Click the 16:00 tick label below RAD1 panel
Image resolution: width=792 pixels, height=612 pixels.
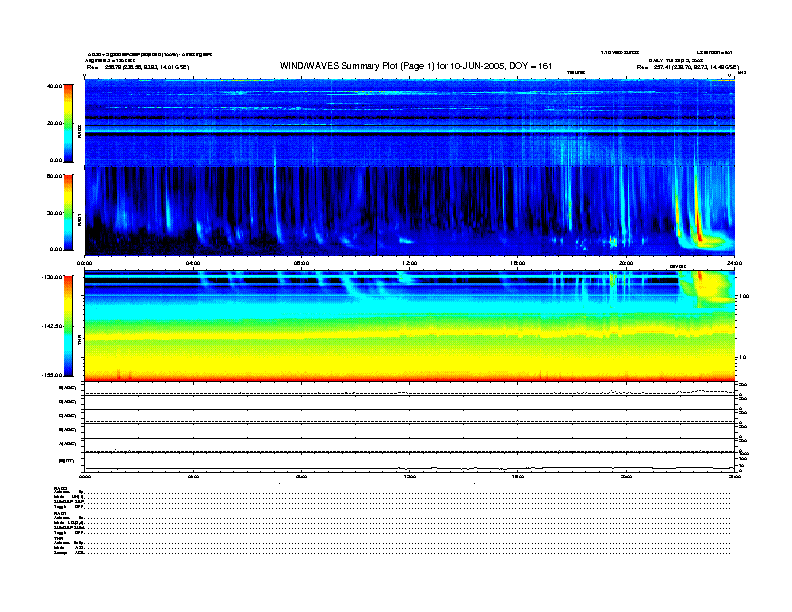tap(518, 263)
